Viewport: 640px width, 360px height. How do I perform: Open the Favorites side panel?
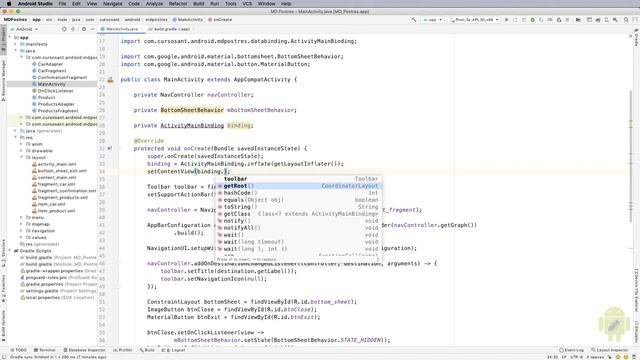[x=3, y=288]
